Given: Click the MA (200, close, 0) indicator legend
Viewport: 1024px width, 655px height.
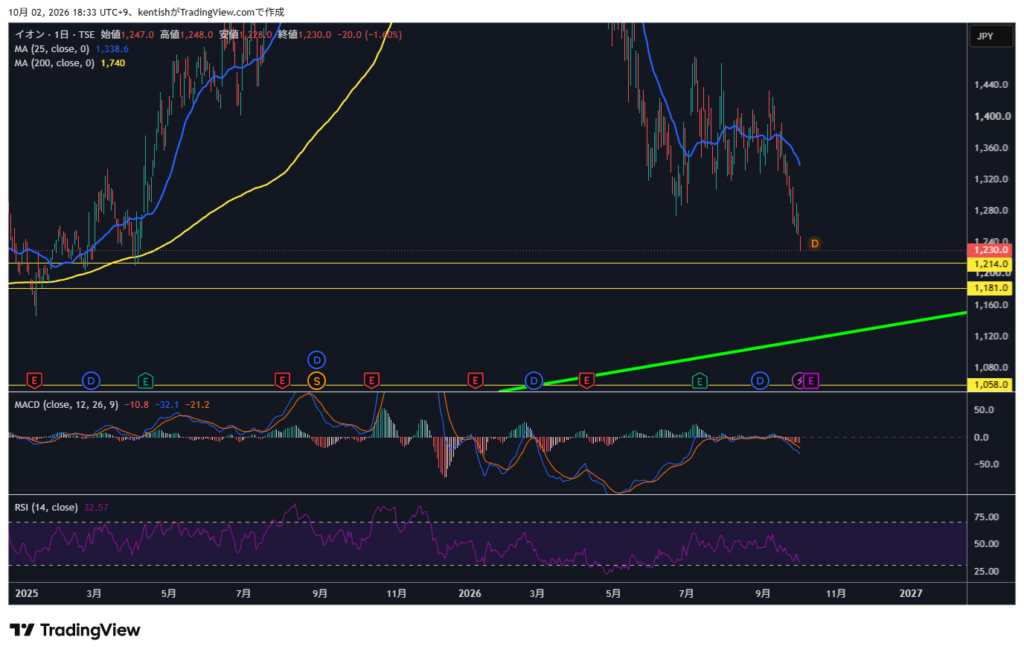Looking at the screenshot, I should pyautogui.click(x=54, y=63).
